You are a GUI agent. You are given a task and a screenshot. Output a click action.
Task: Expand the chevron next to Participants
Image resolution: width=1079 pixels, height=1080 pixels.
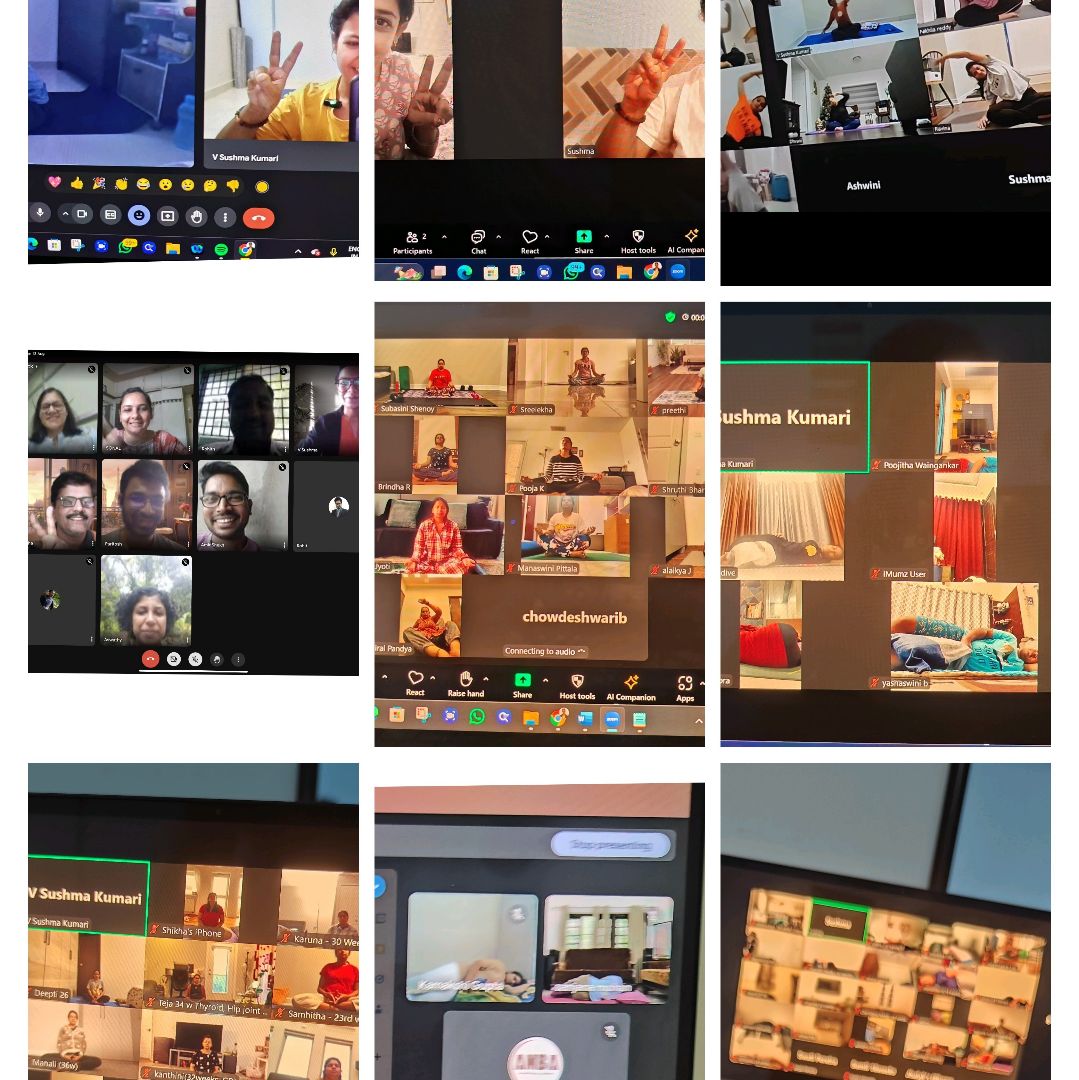click(444, 238)
